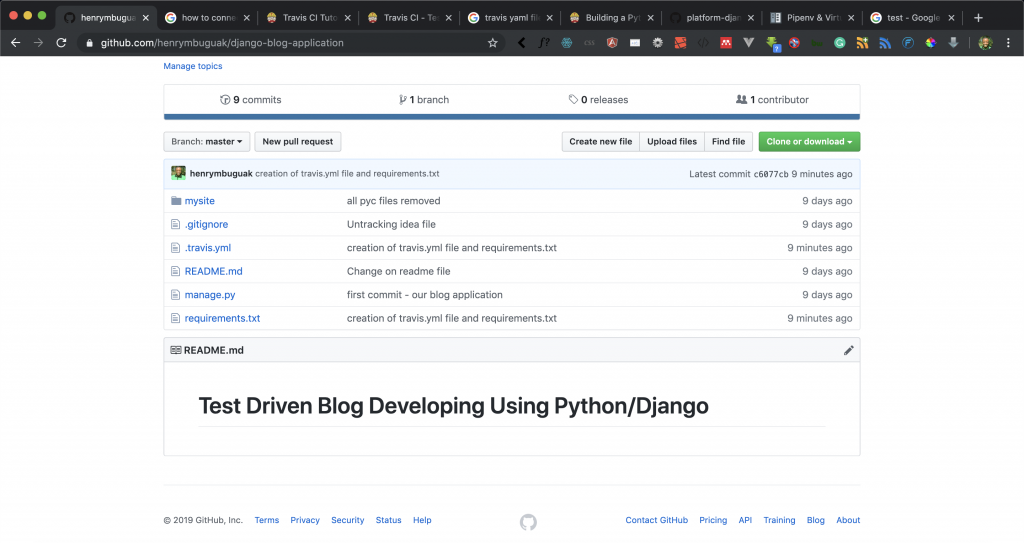Click the Angular shield extension icon
The image size is (1024, 543).
coord(612,42)
